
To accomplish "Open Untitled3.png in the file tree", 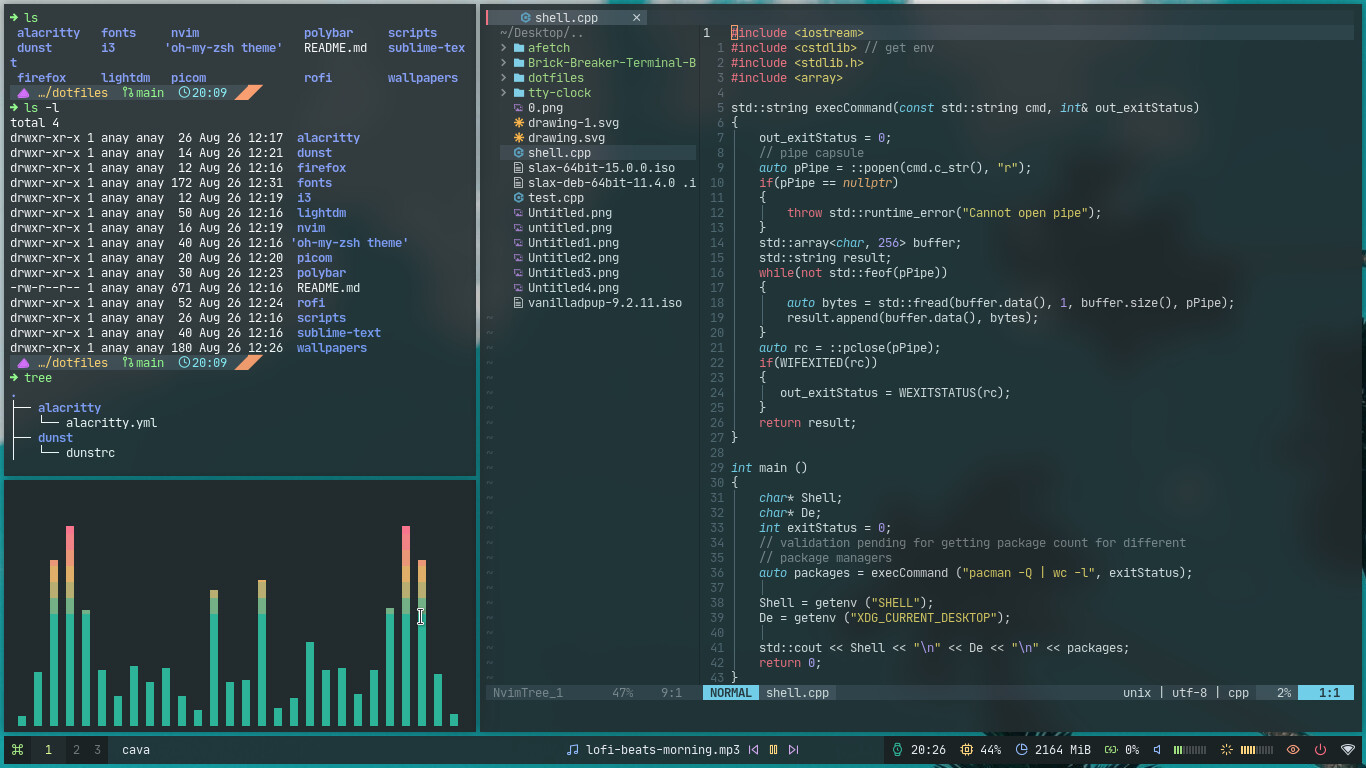I will click(573, 273).
